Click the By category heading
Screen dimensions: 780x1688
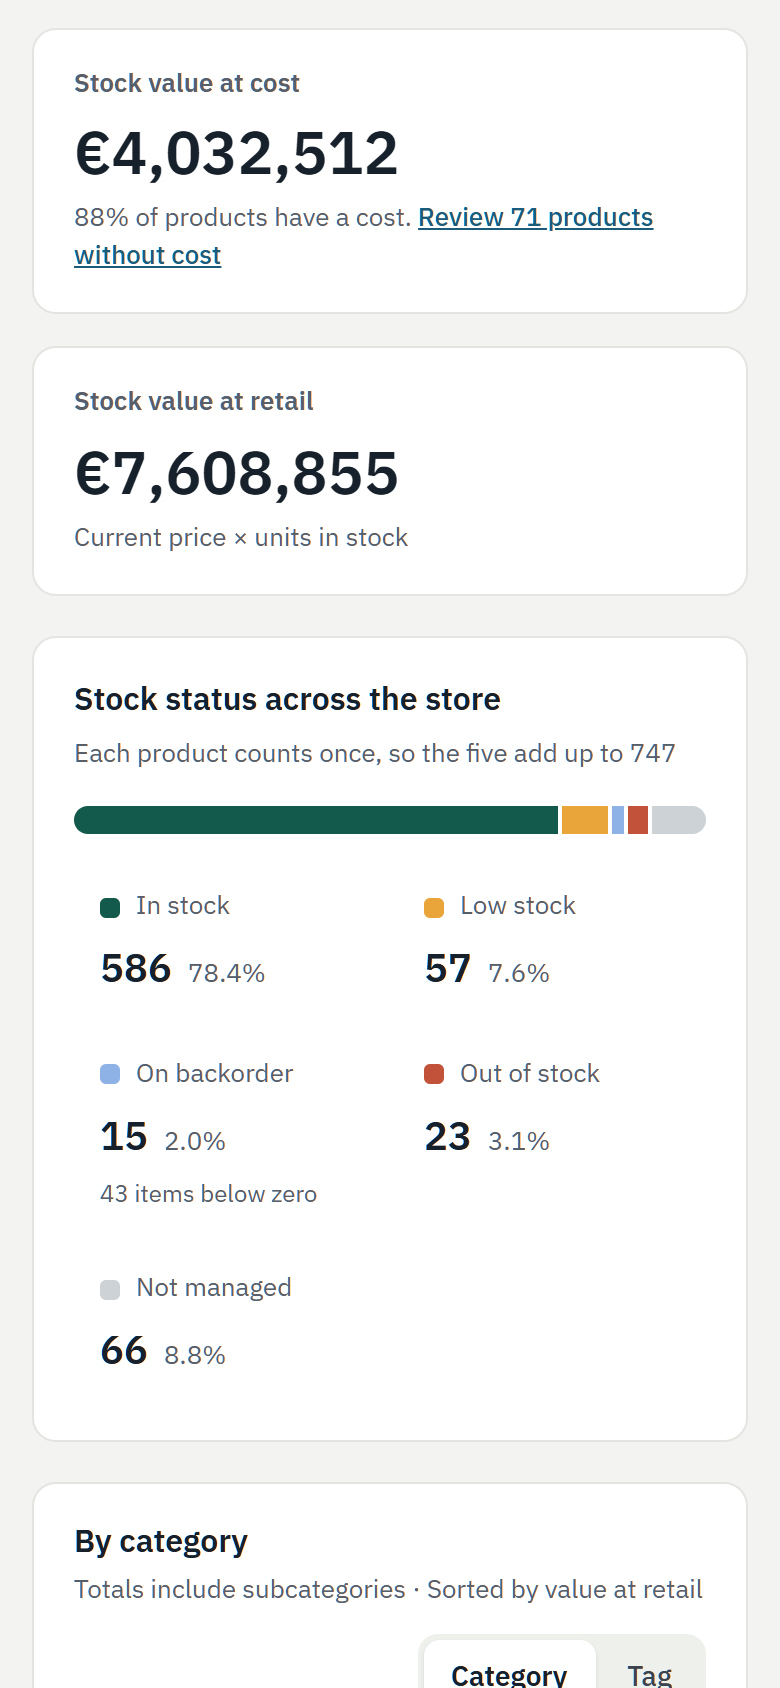click(161, 1542)
